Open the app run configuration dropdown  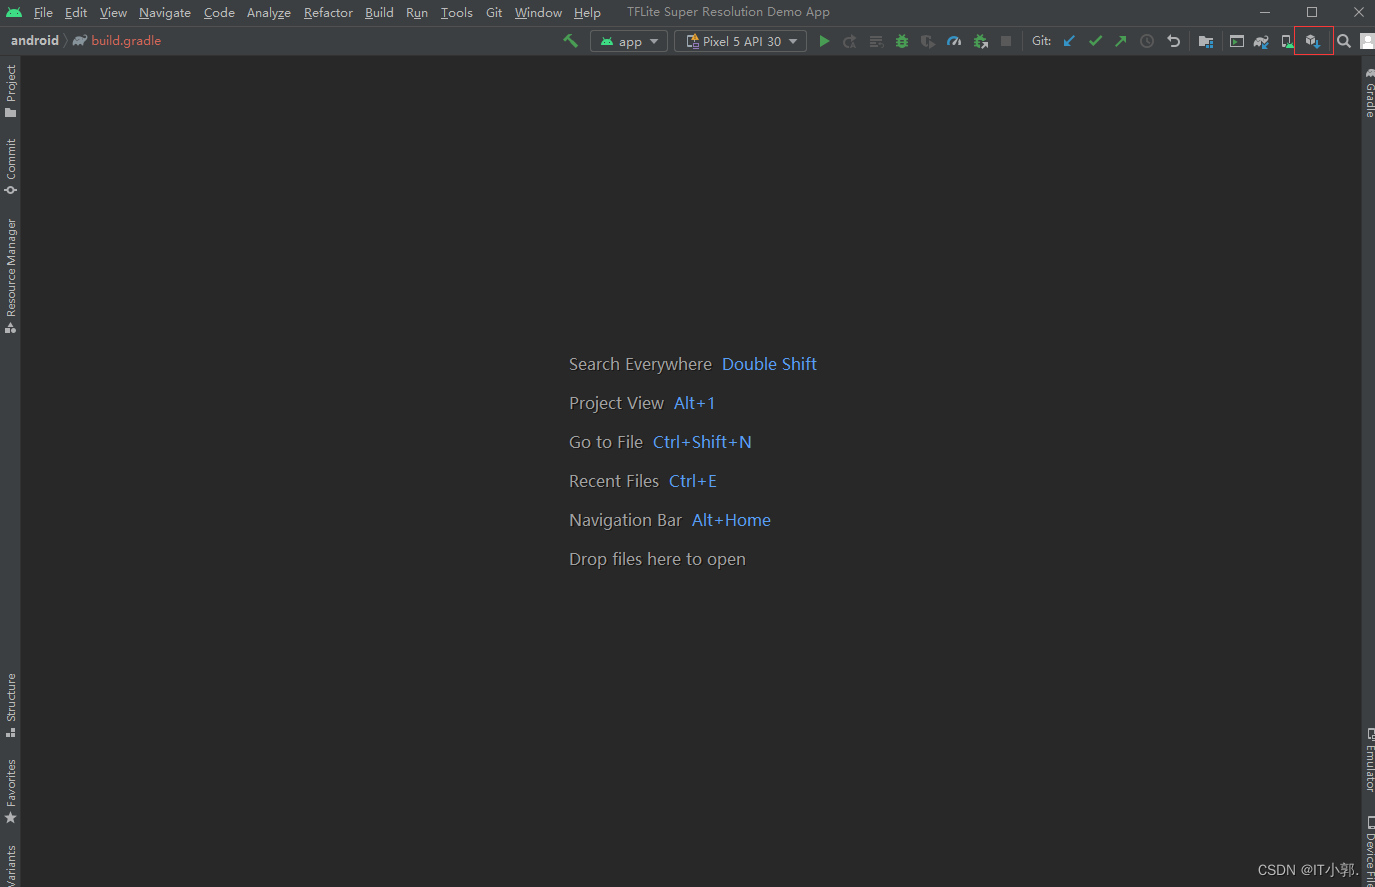(629, 41)
